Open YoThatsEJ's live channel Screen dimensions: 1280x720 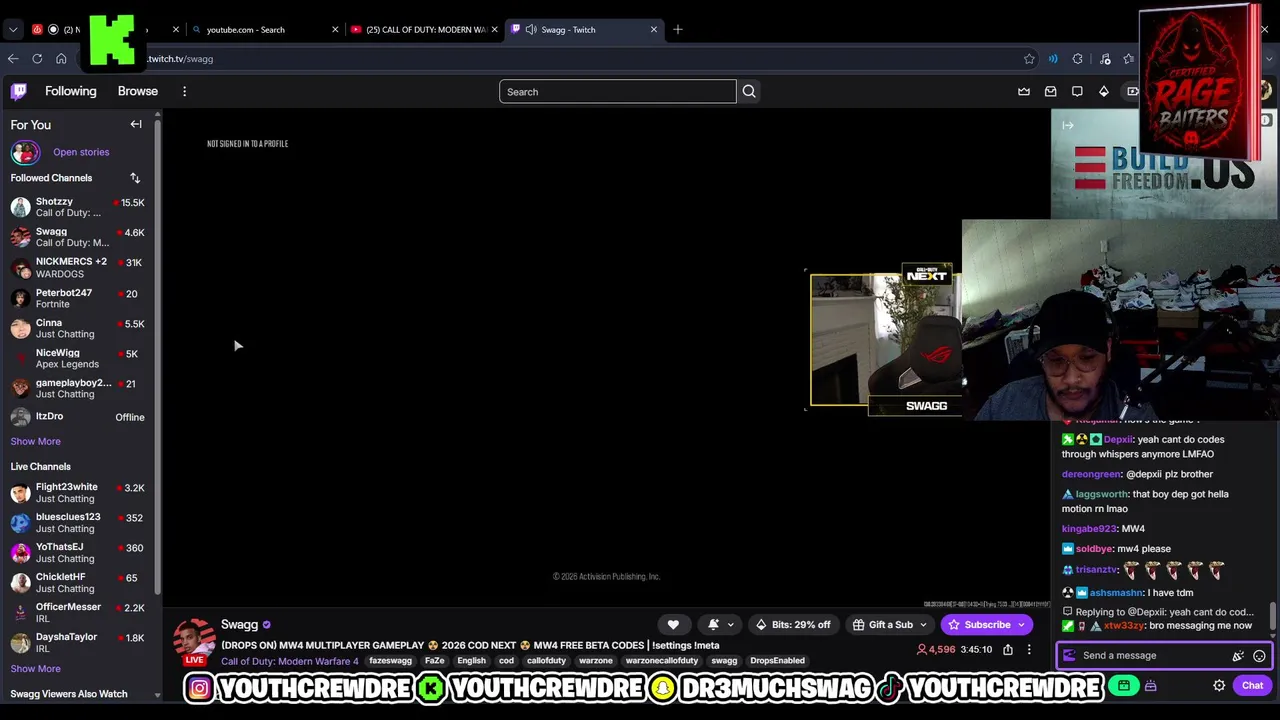(x=78, y=553)
